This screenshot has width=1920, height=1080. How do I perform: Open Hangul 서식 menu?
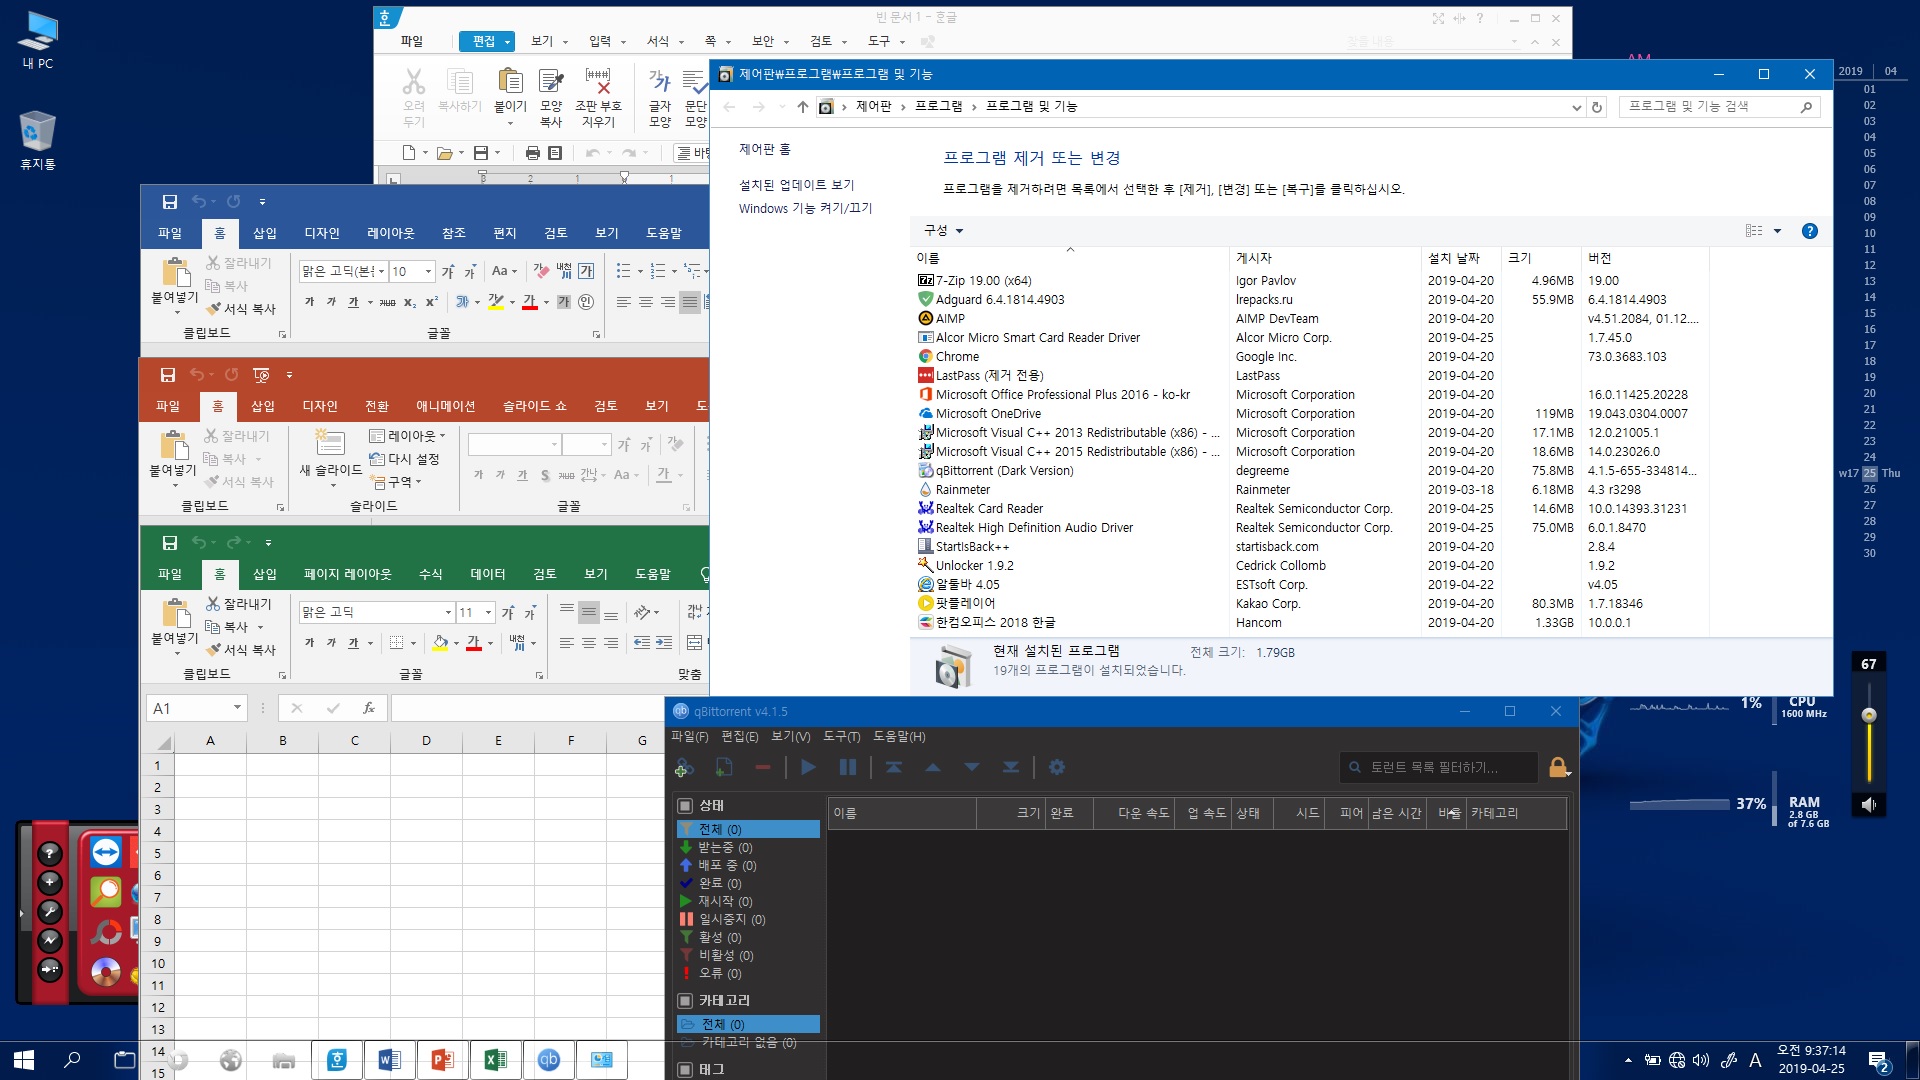coord(665,41)
